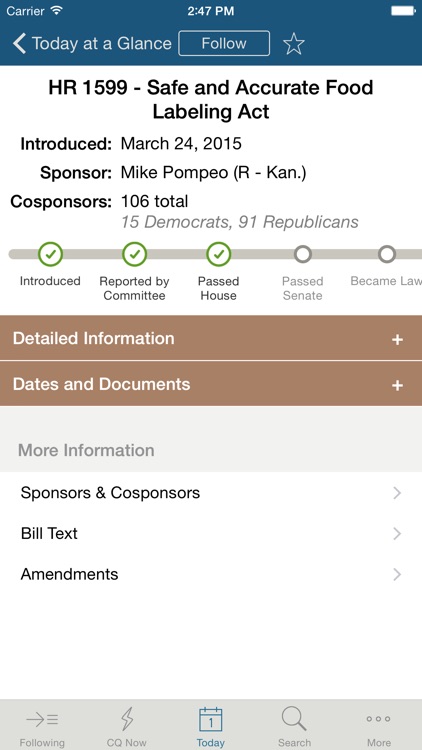The image size is (422, 750).
Task: Expand the Detailed Information section
Action: coord(211,338)
